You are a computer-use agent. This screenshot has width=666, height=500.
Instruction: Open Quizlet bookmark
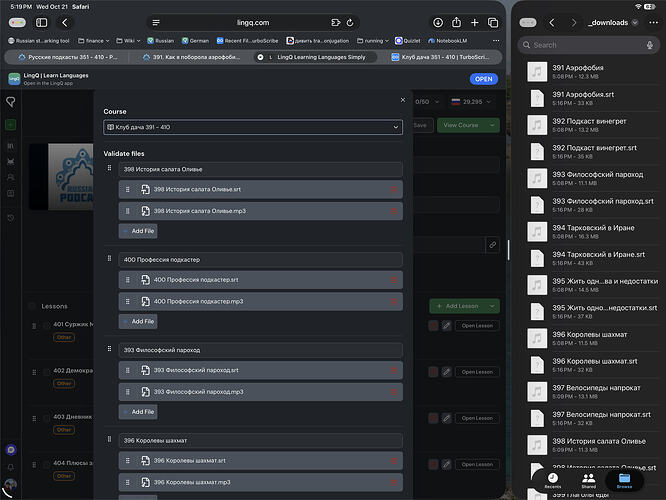(407, 41)
